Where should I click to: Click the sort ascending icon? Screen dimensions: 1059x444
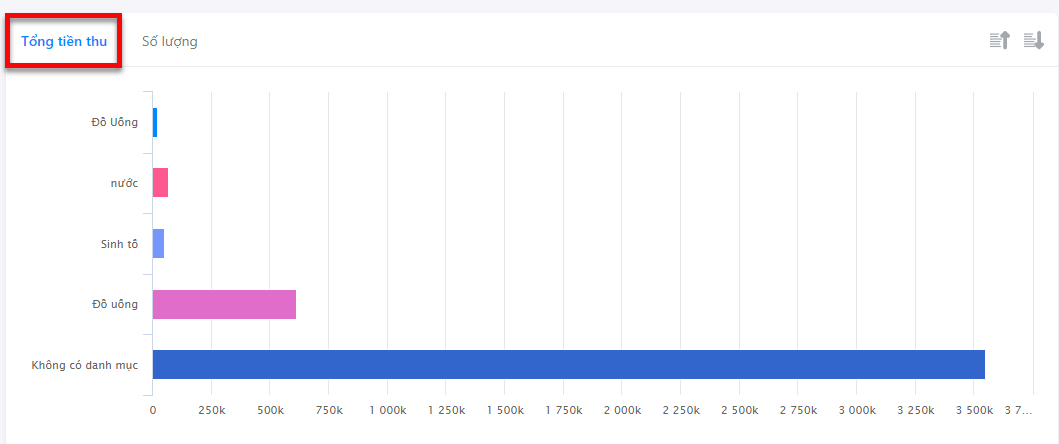pyautogui.click(x=1000, y=41)
